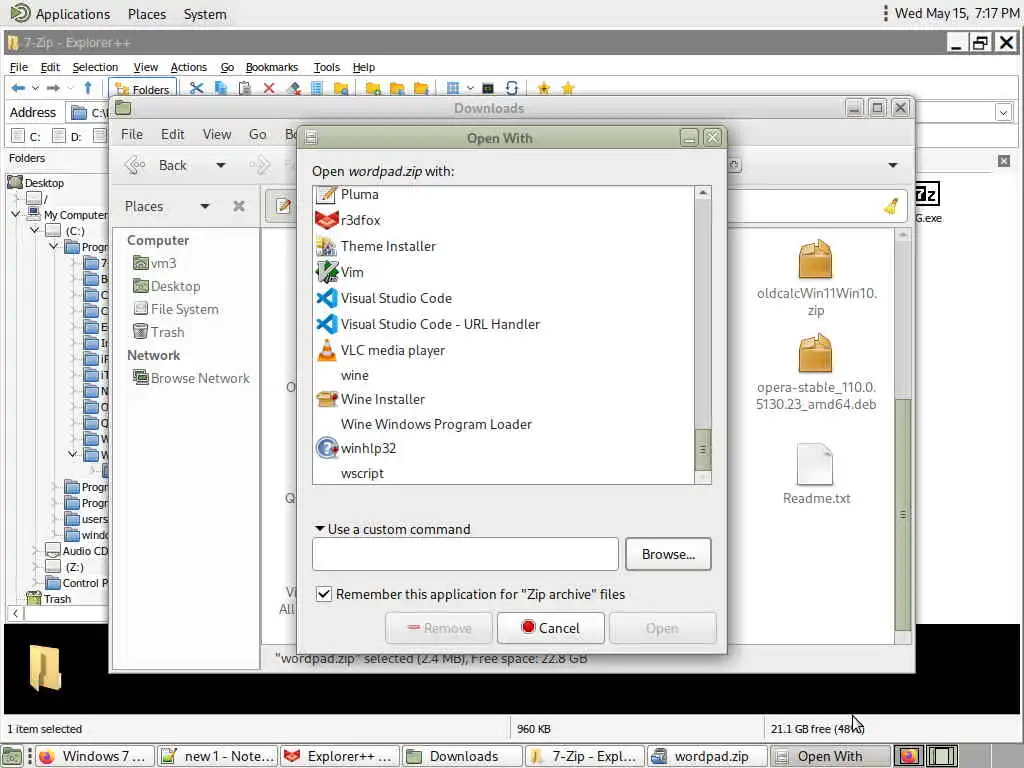Select wscript in application list
Viewport: 1024px width, 768px height.
(504, 473)
